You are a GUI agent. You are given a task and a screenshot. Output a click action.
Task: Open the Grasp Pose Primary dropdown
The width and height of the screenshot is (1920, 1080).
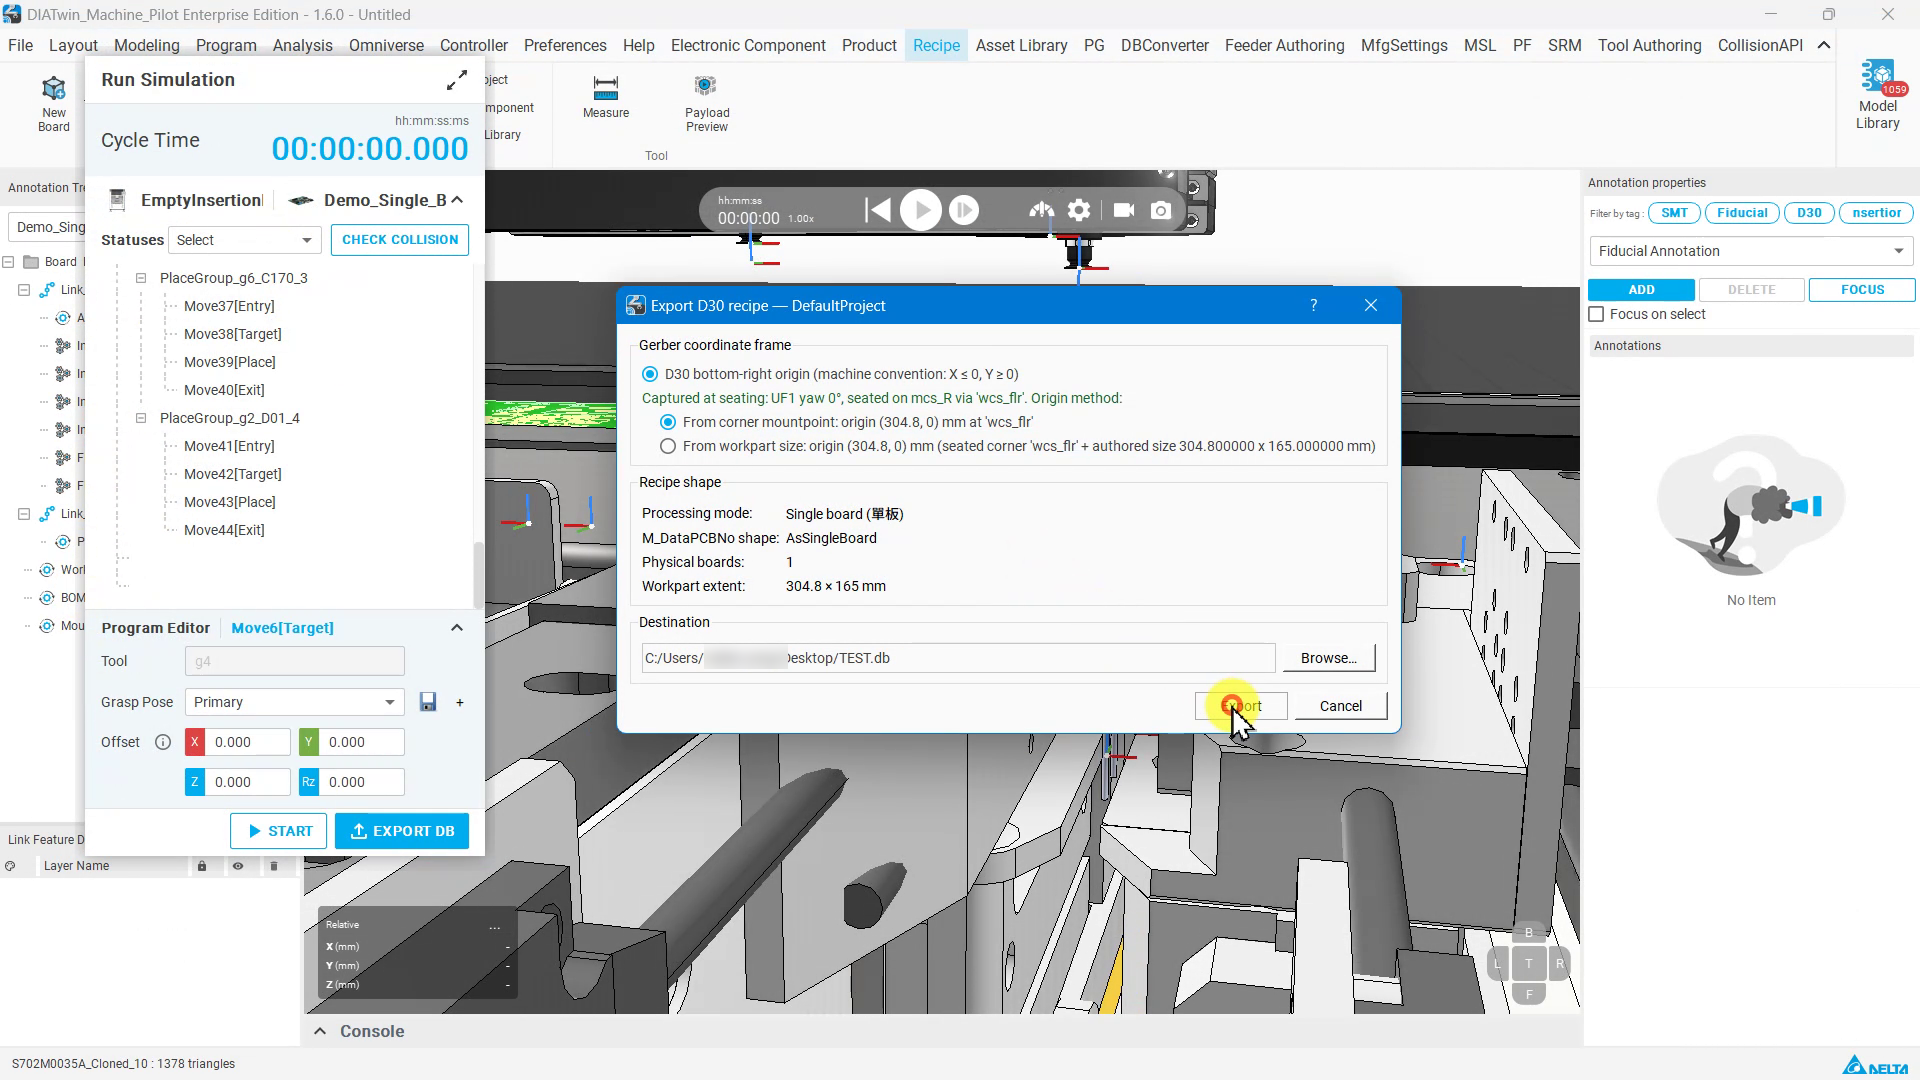pos(295,702)
